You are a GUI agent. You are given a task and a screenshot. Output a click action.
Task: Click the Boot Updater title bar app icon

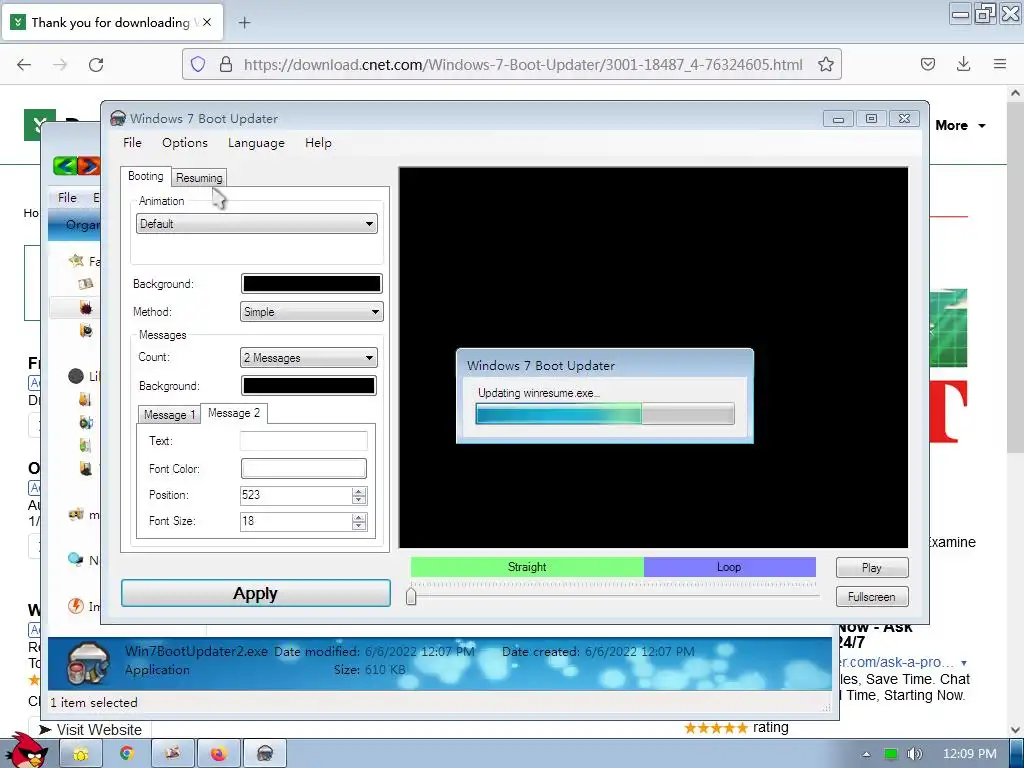118,118
